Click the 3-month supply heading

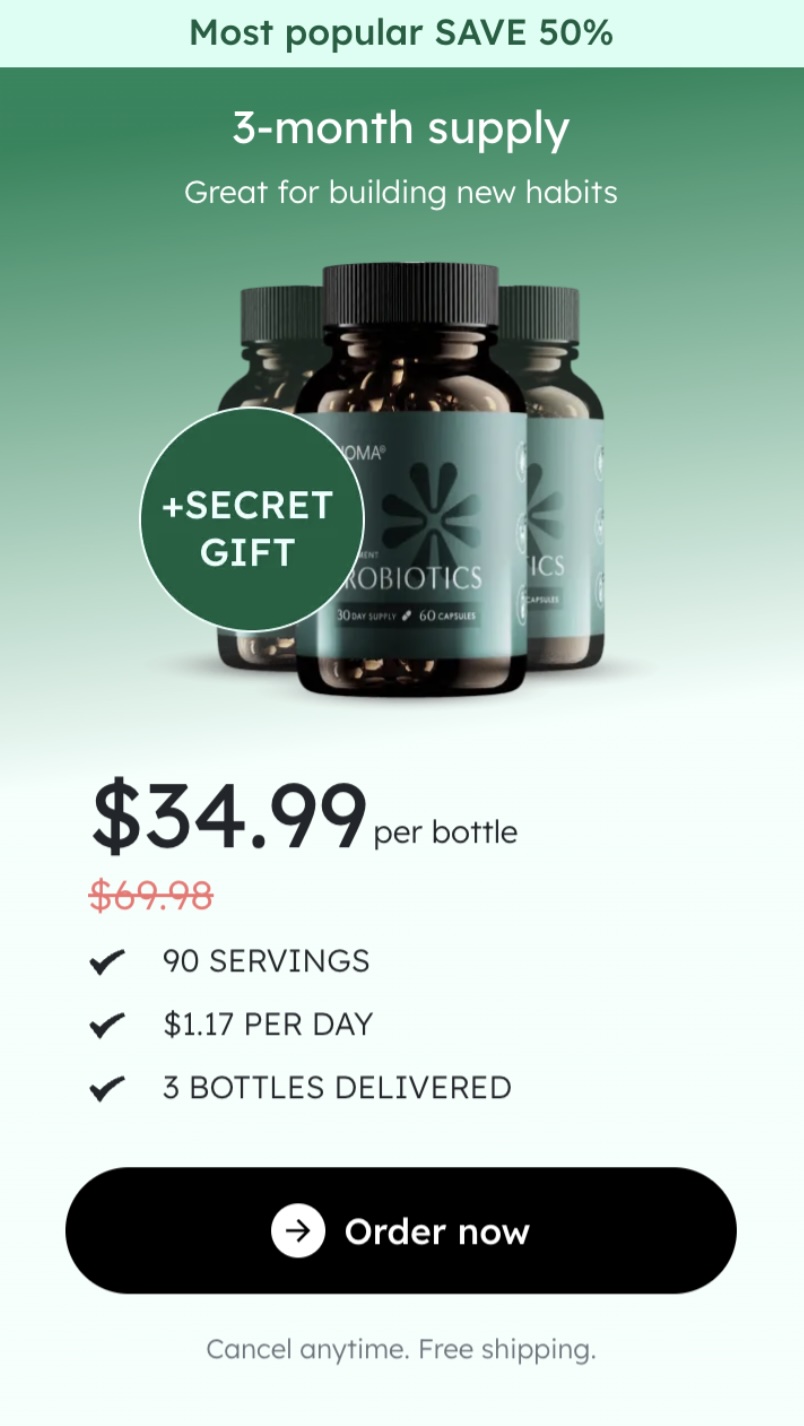[x=401, y=129]
